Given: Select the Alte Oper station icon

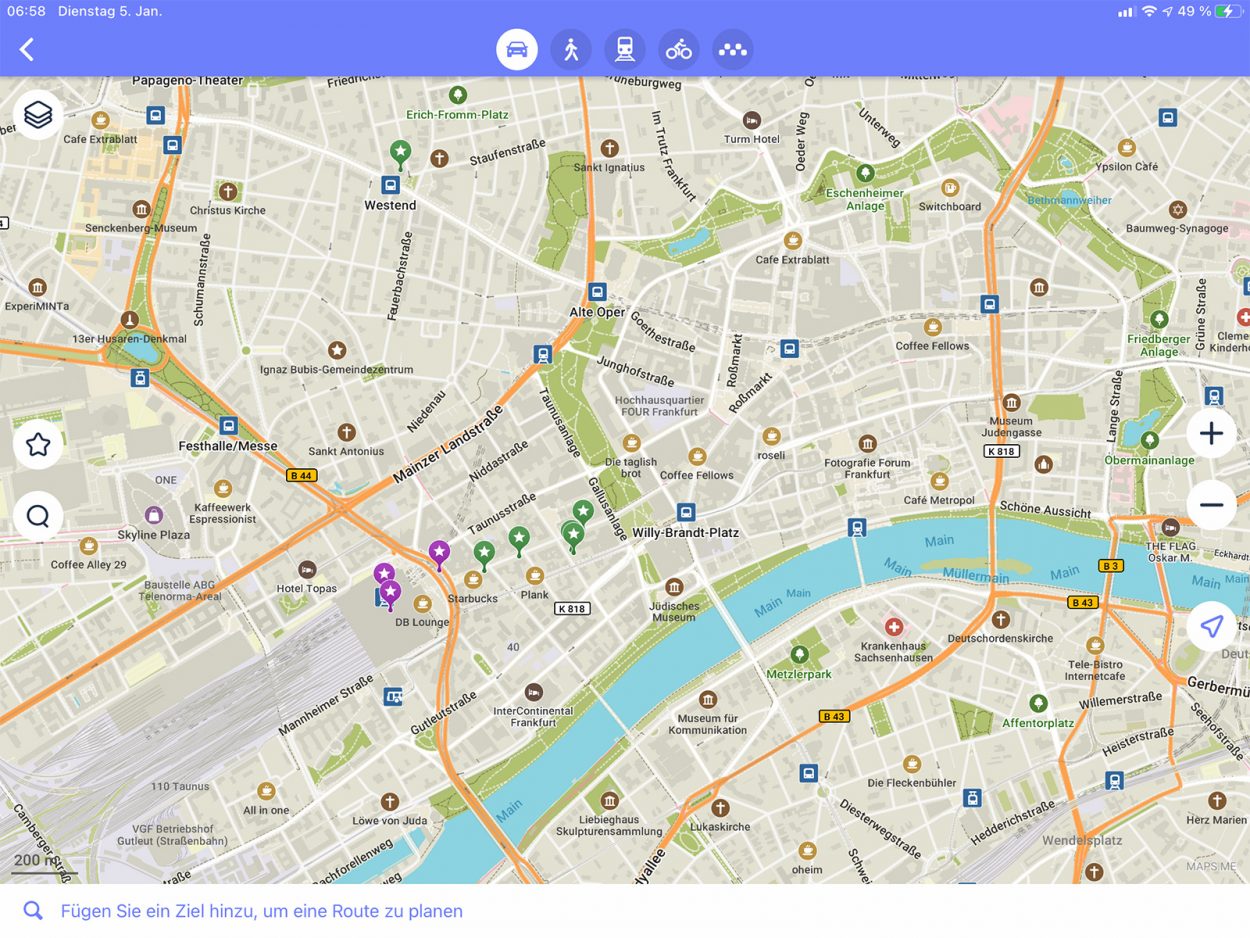Looking at the screenshot, I should pos(597,292).
